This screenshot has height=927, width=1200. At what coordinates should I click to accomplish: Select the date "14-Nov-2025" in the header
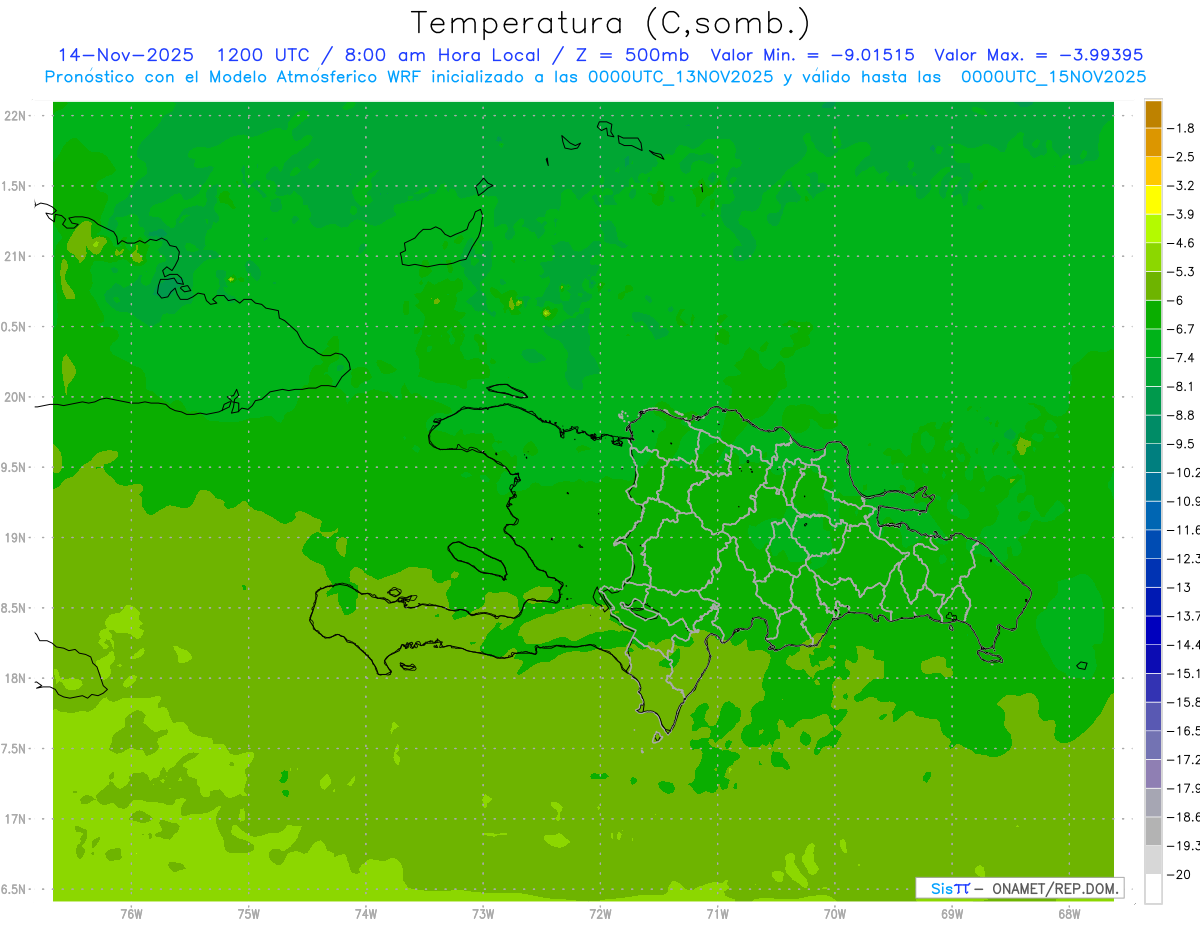point(126,55)
